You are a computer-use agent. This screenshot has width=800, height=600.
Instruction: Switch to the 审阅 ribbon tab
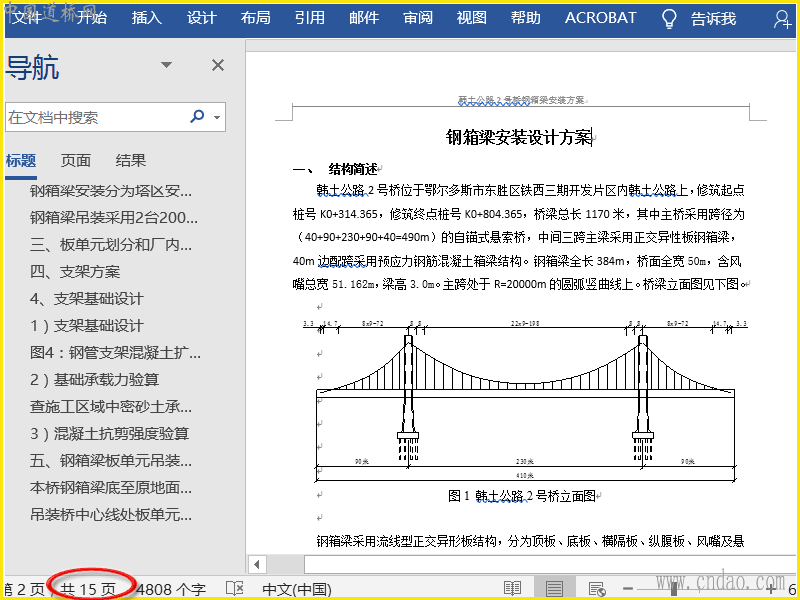tap(418, 18)
